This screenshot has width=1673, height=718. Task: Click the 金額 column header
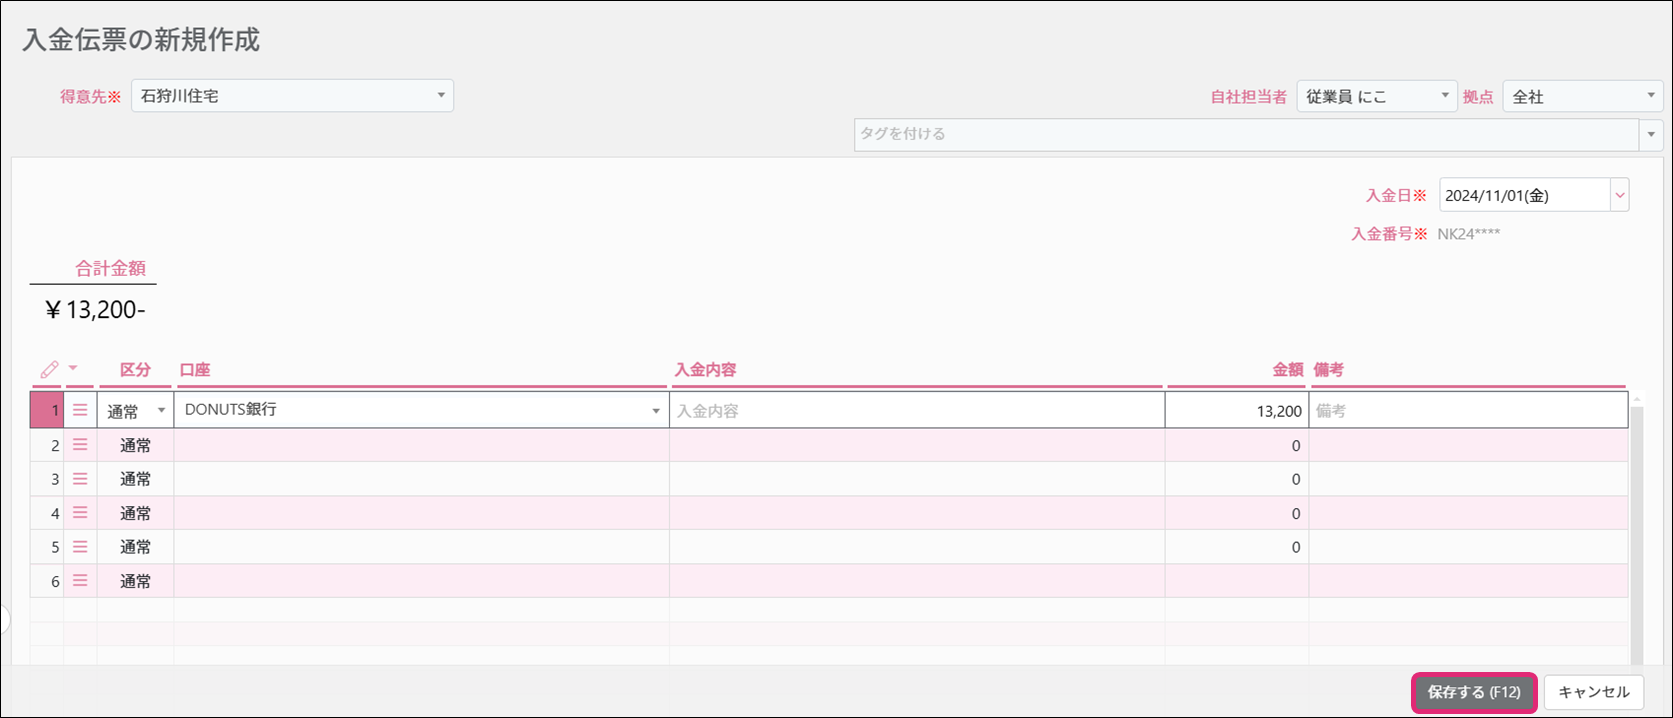(x=1288, y=370)
